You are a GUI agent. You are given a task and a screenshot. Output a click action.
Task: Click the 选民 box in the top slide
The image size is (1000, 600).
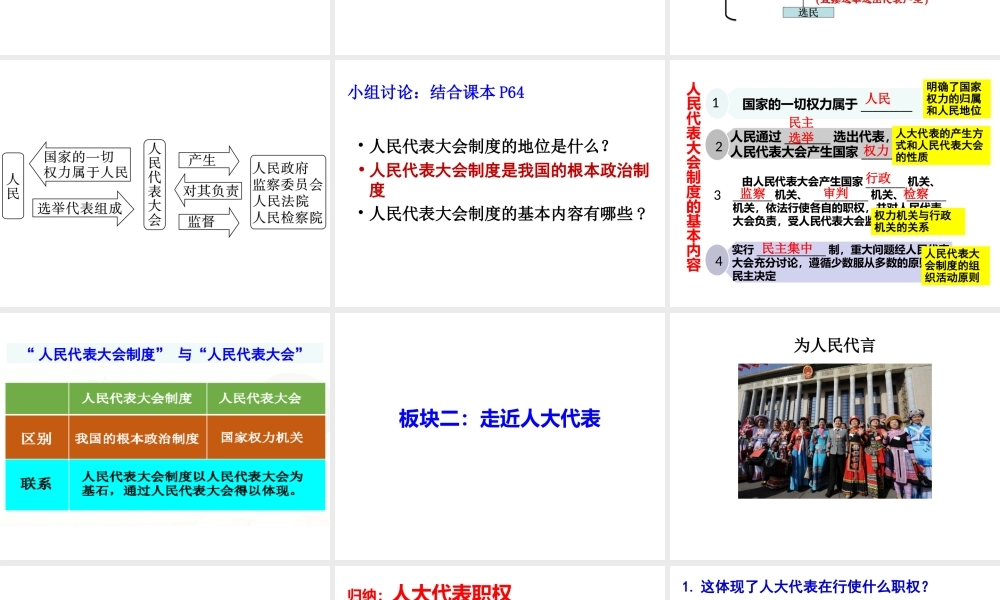808,12
